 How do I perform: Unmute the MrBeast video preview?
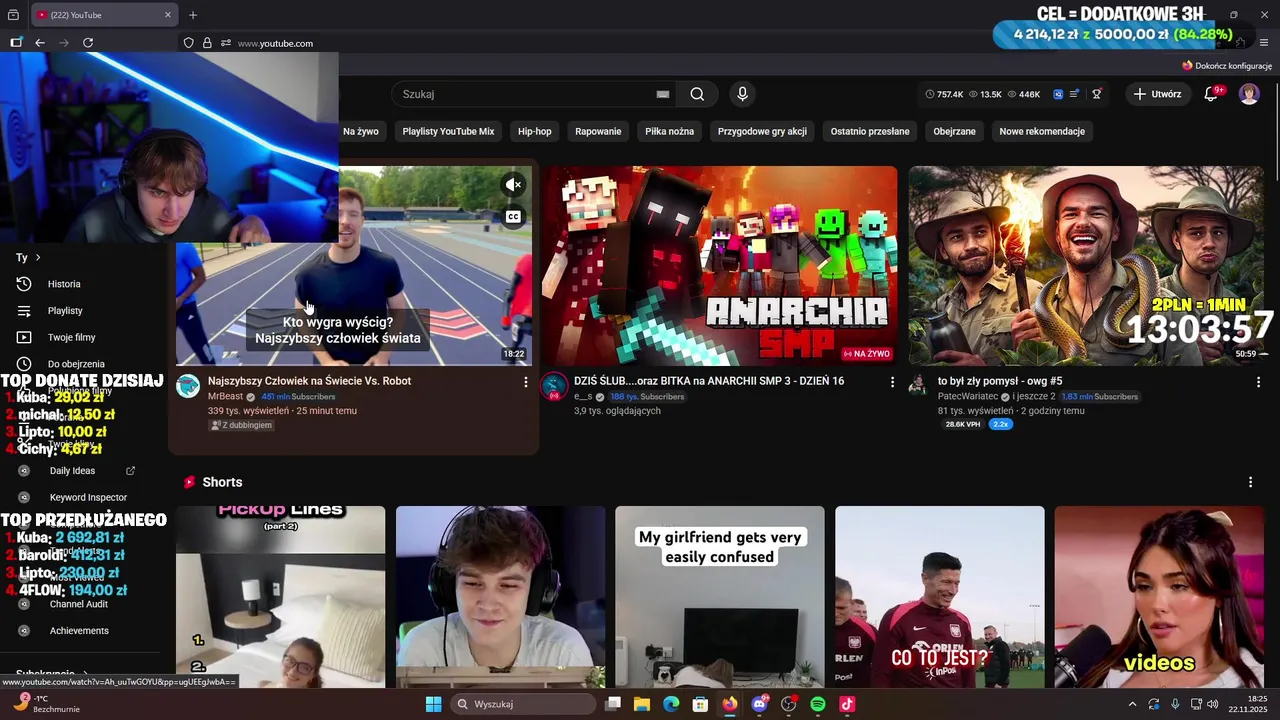pos(513,185)
